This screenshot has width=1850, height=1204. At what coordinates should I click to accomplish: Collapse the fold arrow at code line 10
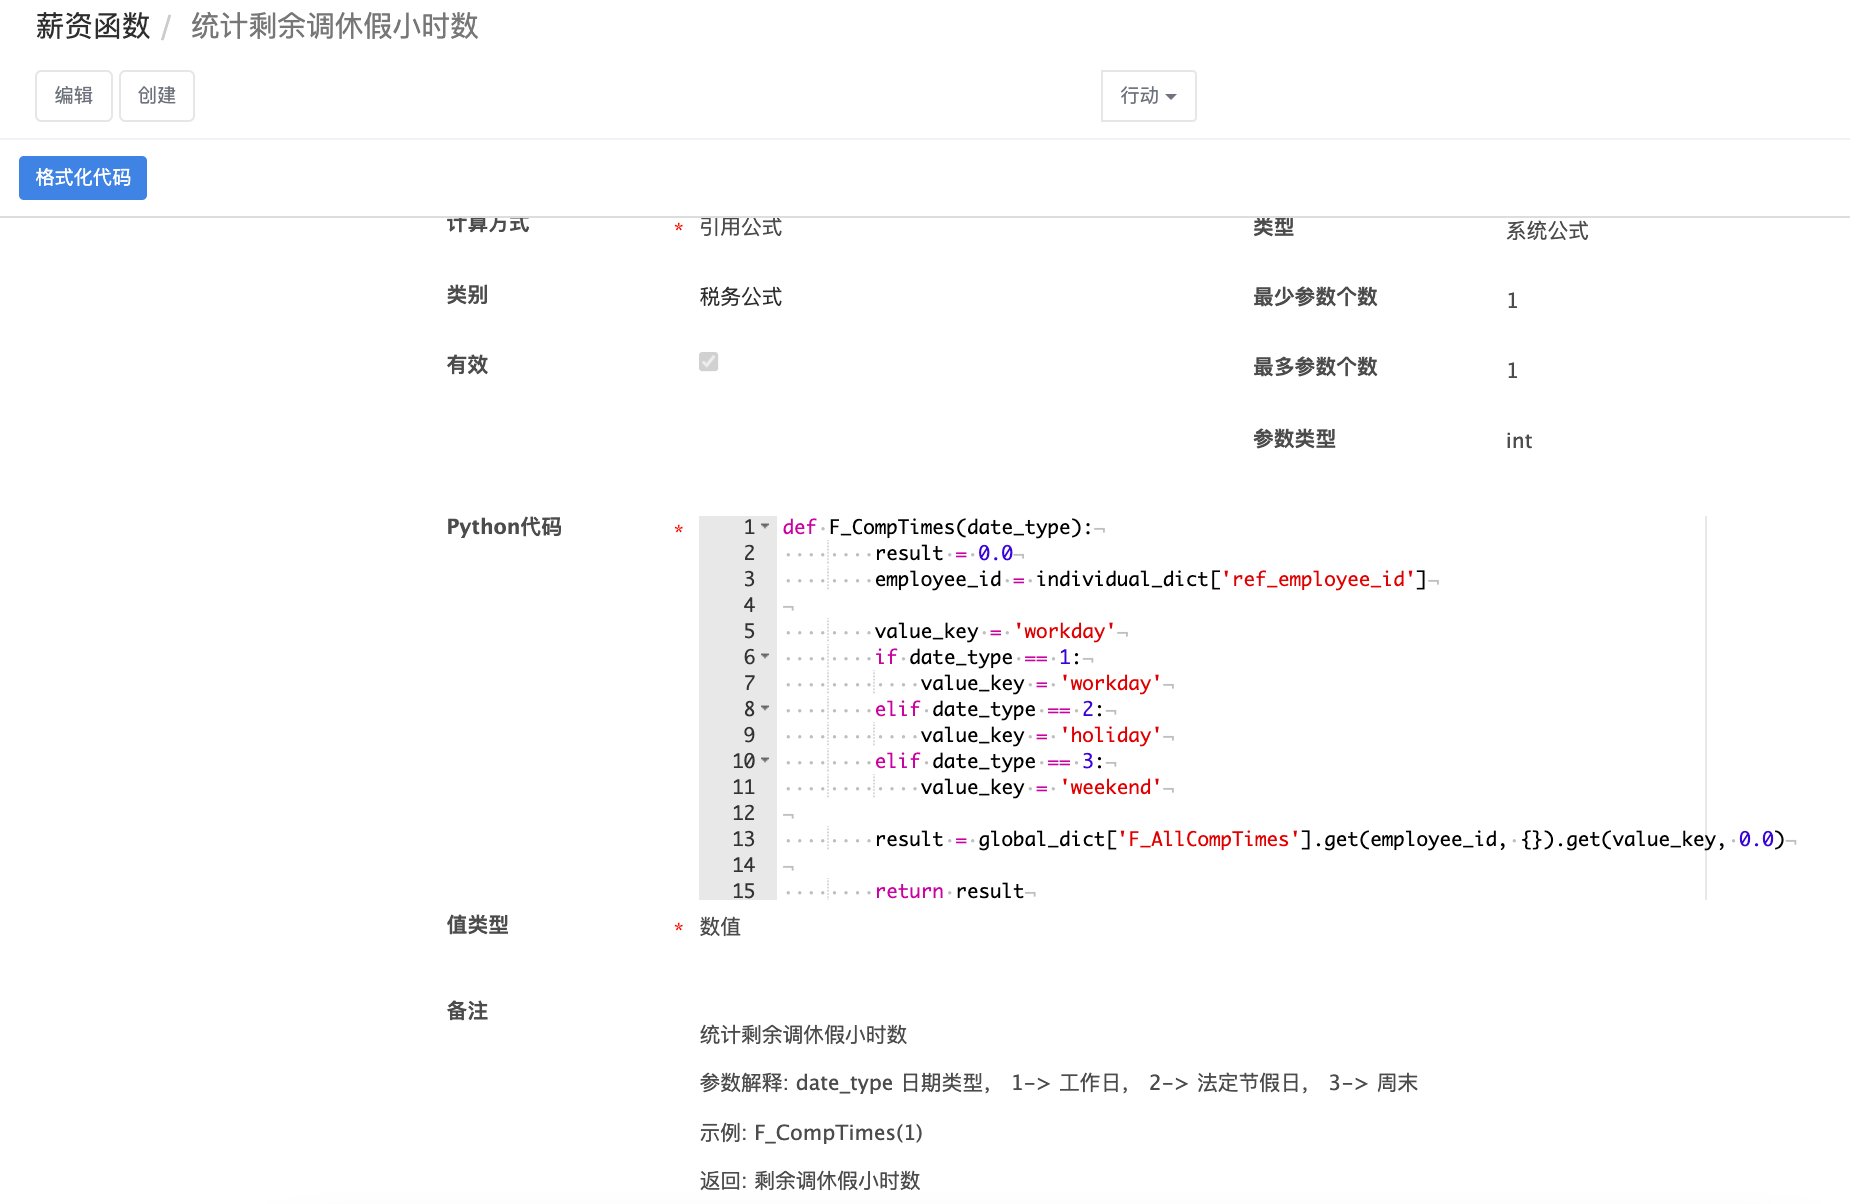click(765, 760)
